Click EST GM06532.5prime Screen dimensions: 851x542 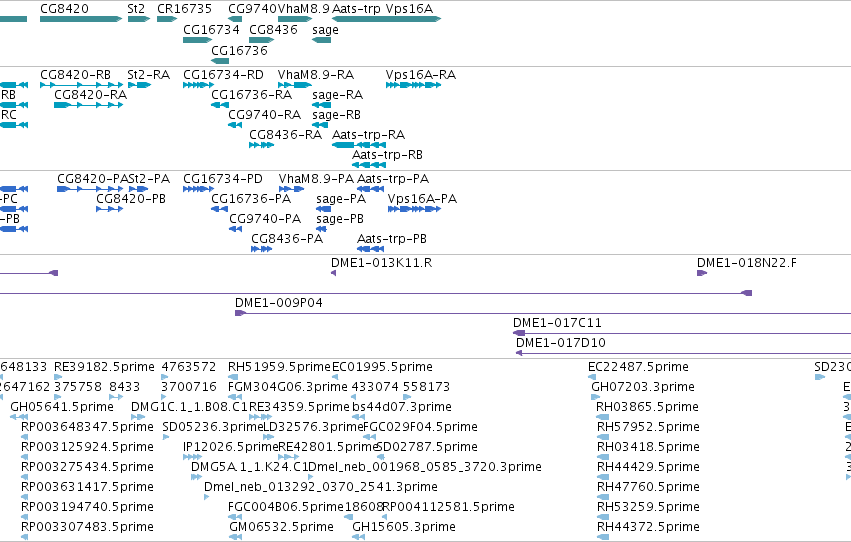point(235,537)
